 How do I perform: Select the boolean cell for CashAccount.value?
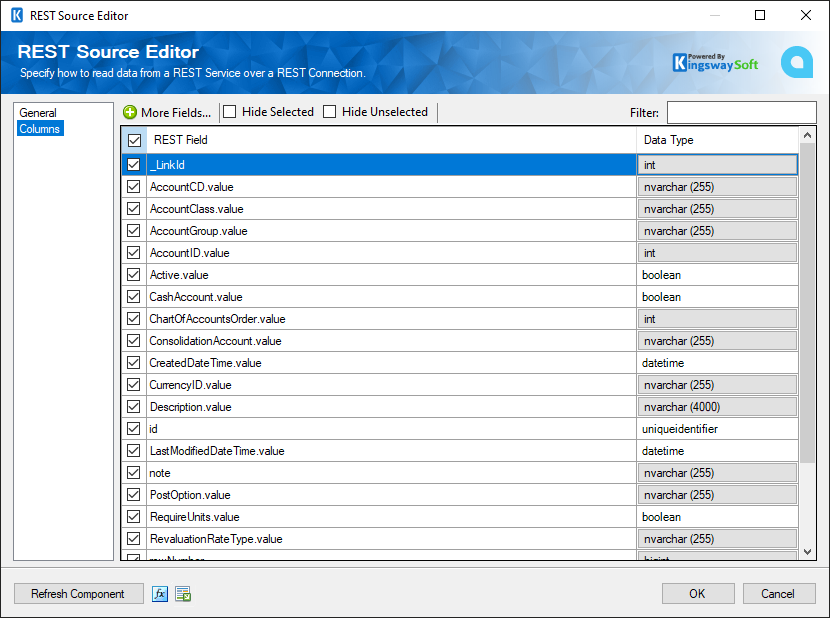tap(717, 297)
